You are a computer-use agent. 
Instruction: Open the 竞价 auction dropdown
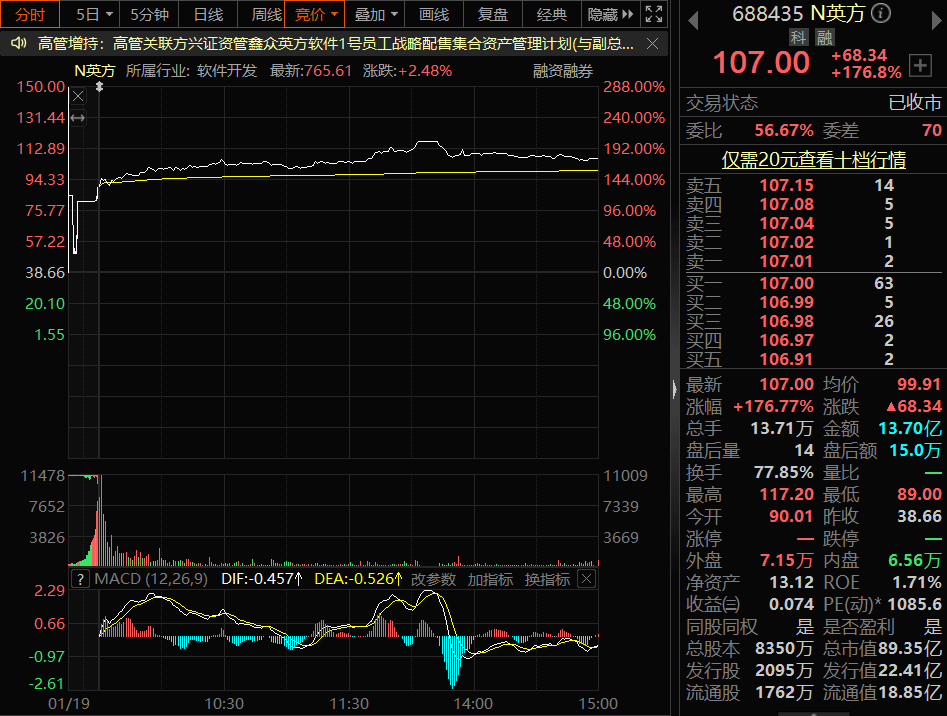click(x=314, y=14)
